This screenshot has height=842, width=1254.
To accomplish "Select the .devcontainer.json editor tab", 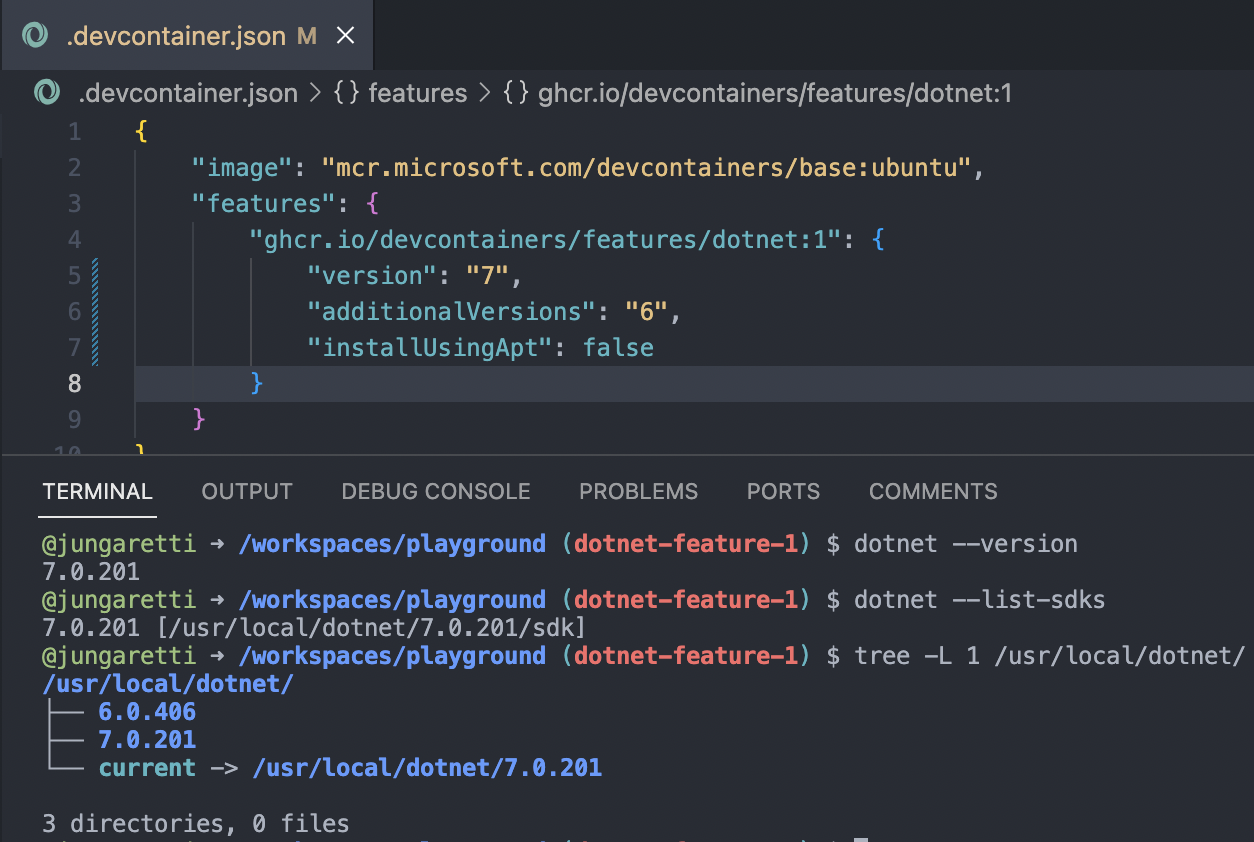I will pos(187,36).
